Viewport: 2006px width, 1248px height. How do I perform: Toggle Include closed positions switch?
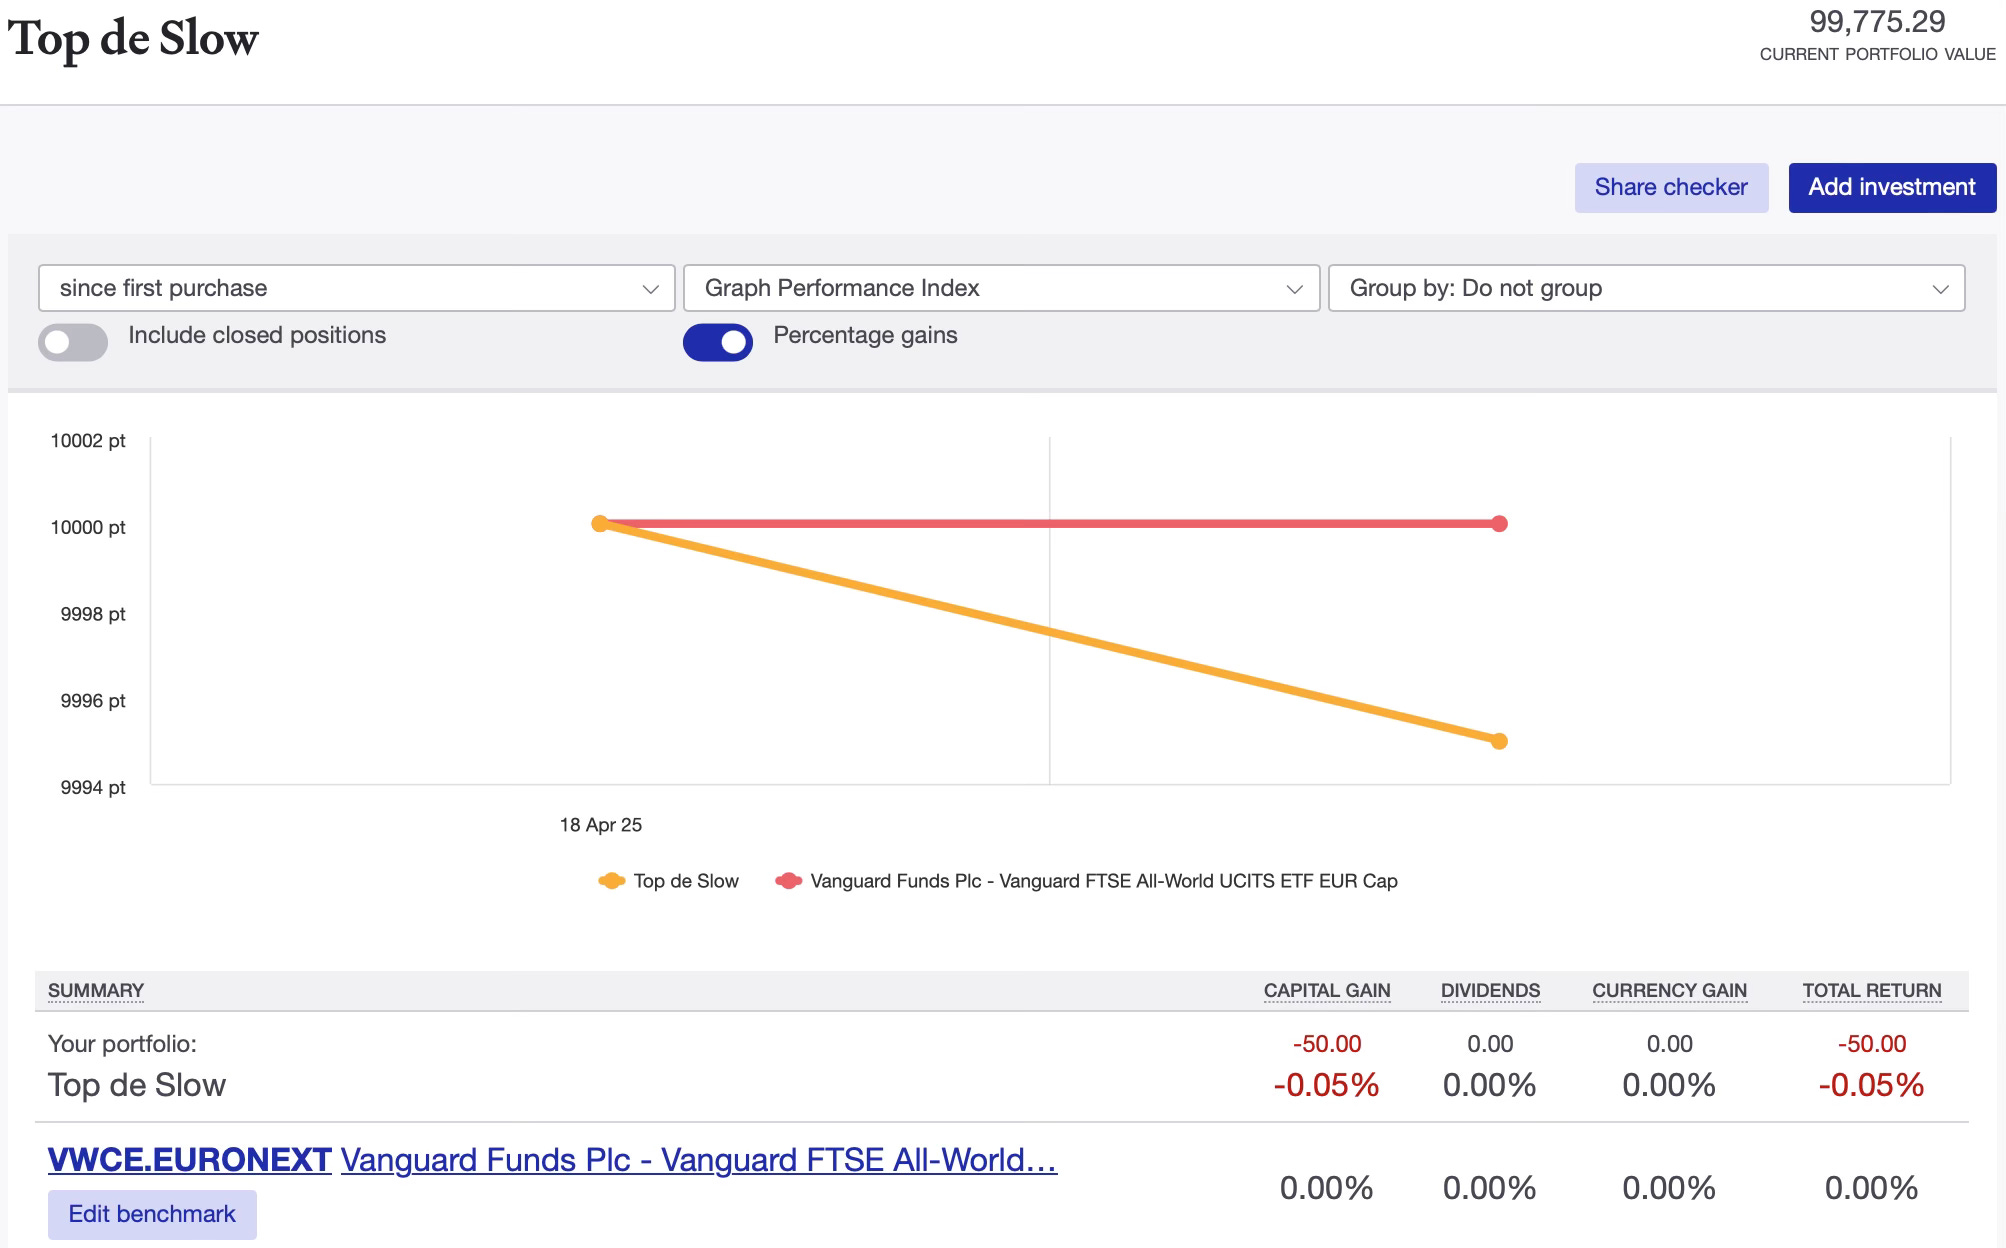(x=73, y=342)
